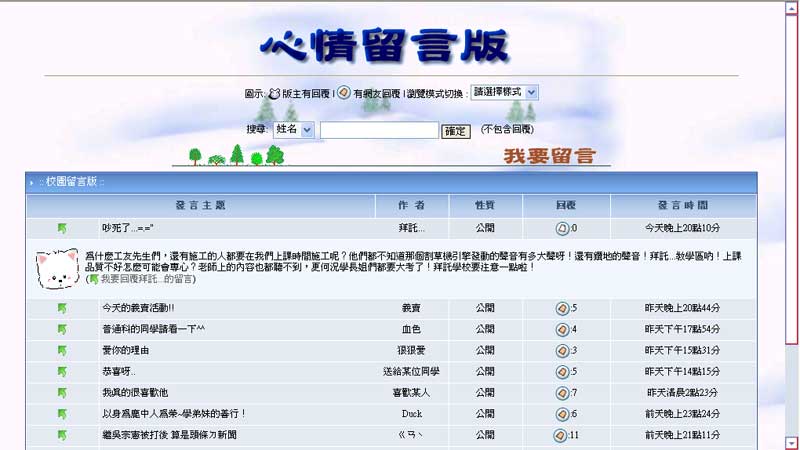
Task: Click the 確定 search button
Action: [x=455, y=131]
